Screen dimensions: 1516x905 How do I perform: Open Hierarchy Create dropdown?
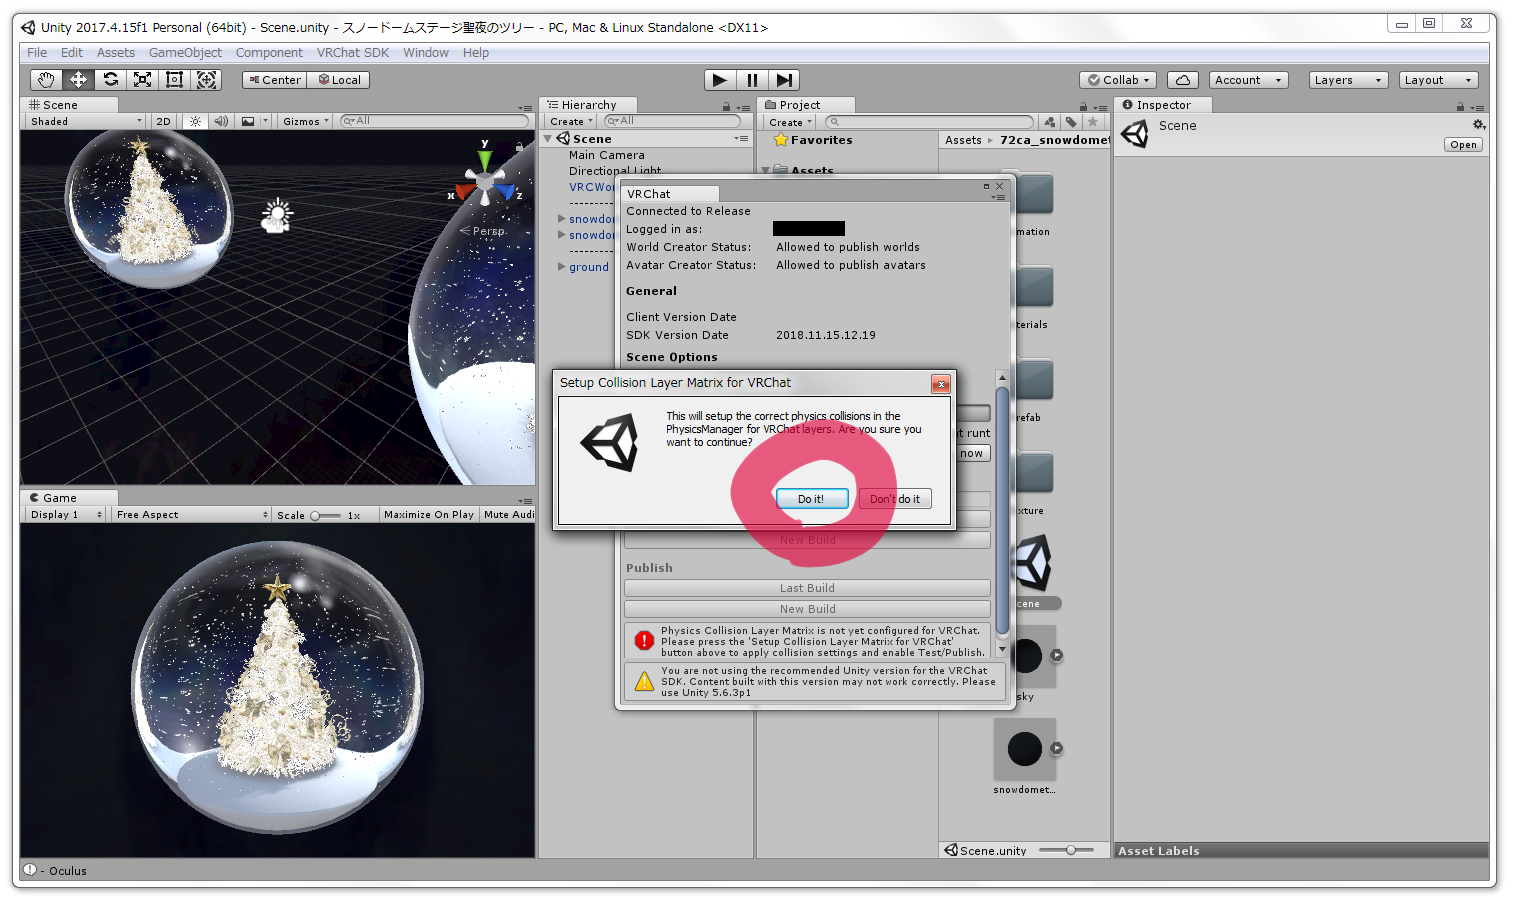click(x=570, y=122)
